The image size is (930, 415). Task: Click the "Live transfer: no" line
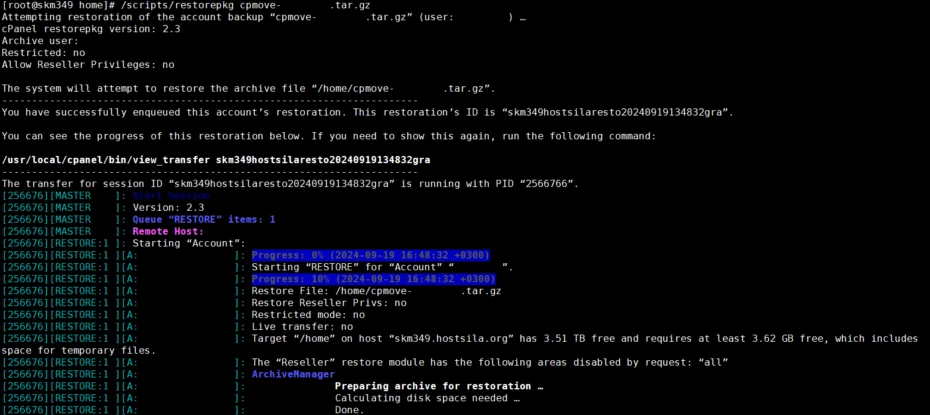pyautogui.click(x=302, y=327)
